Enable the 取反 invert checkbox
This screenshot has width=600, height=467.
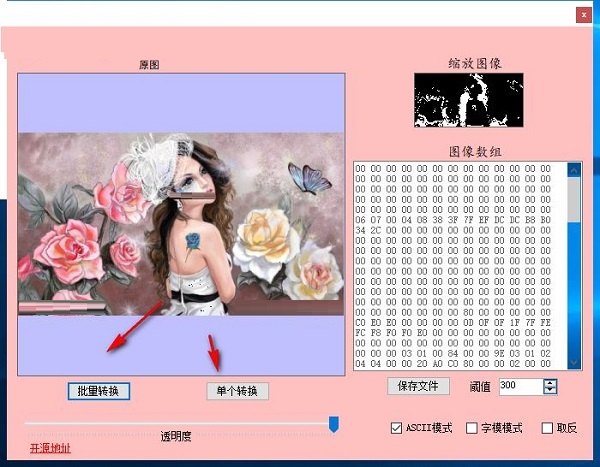[547, 428]
